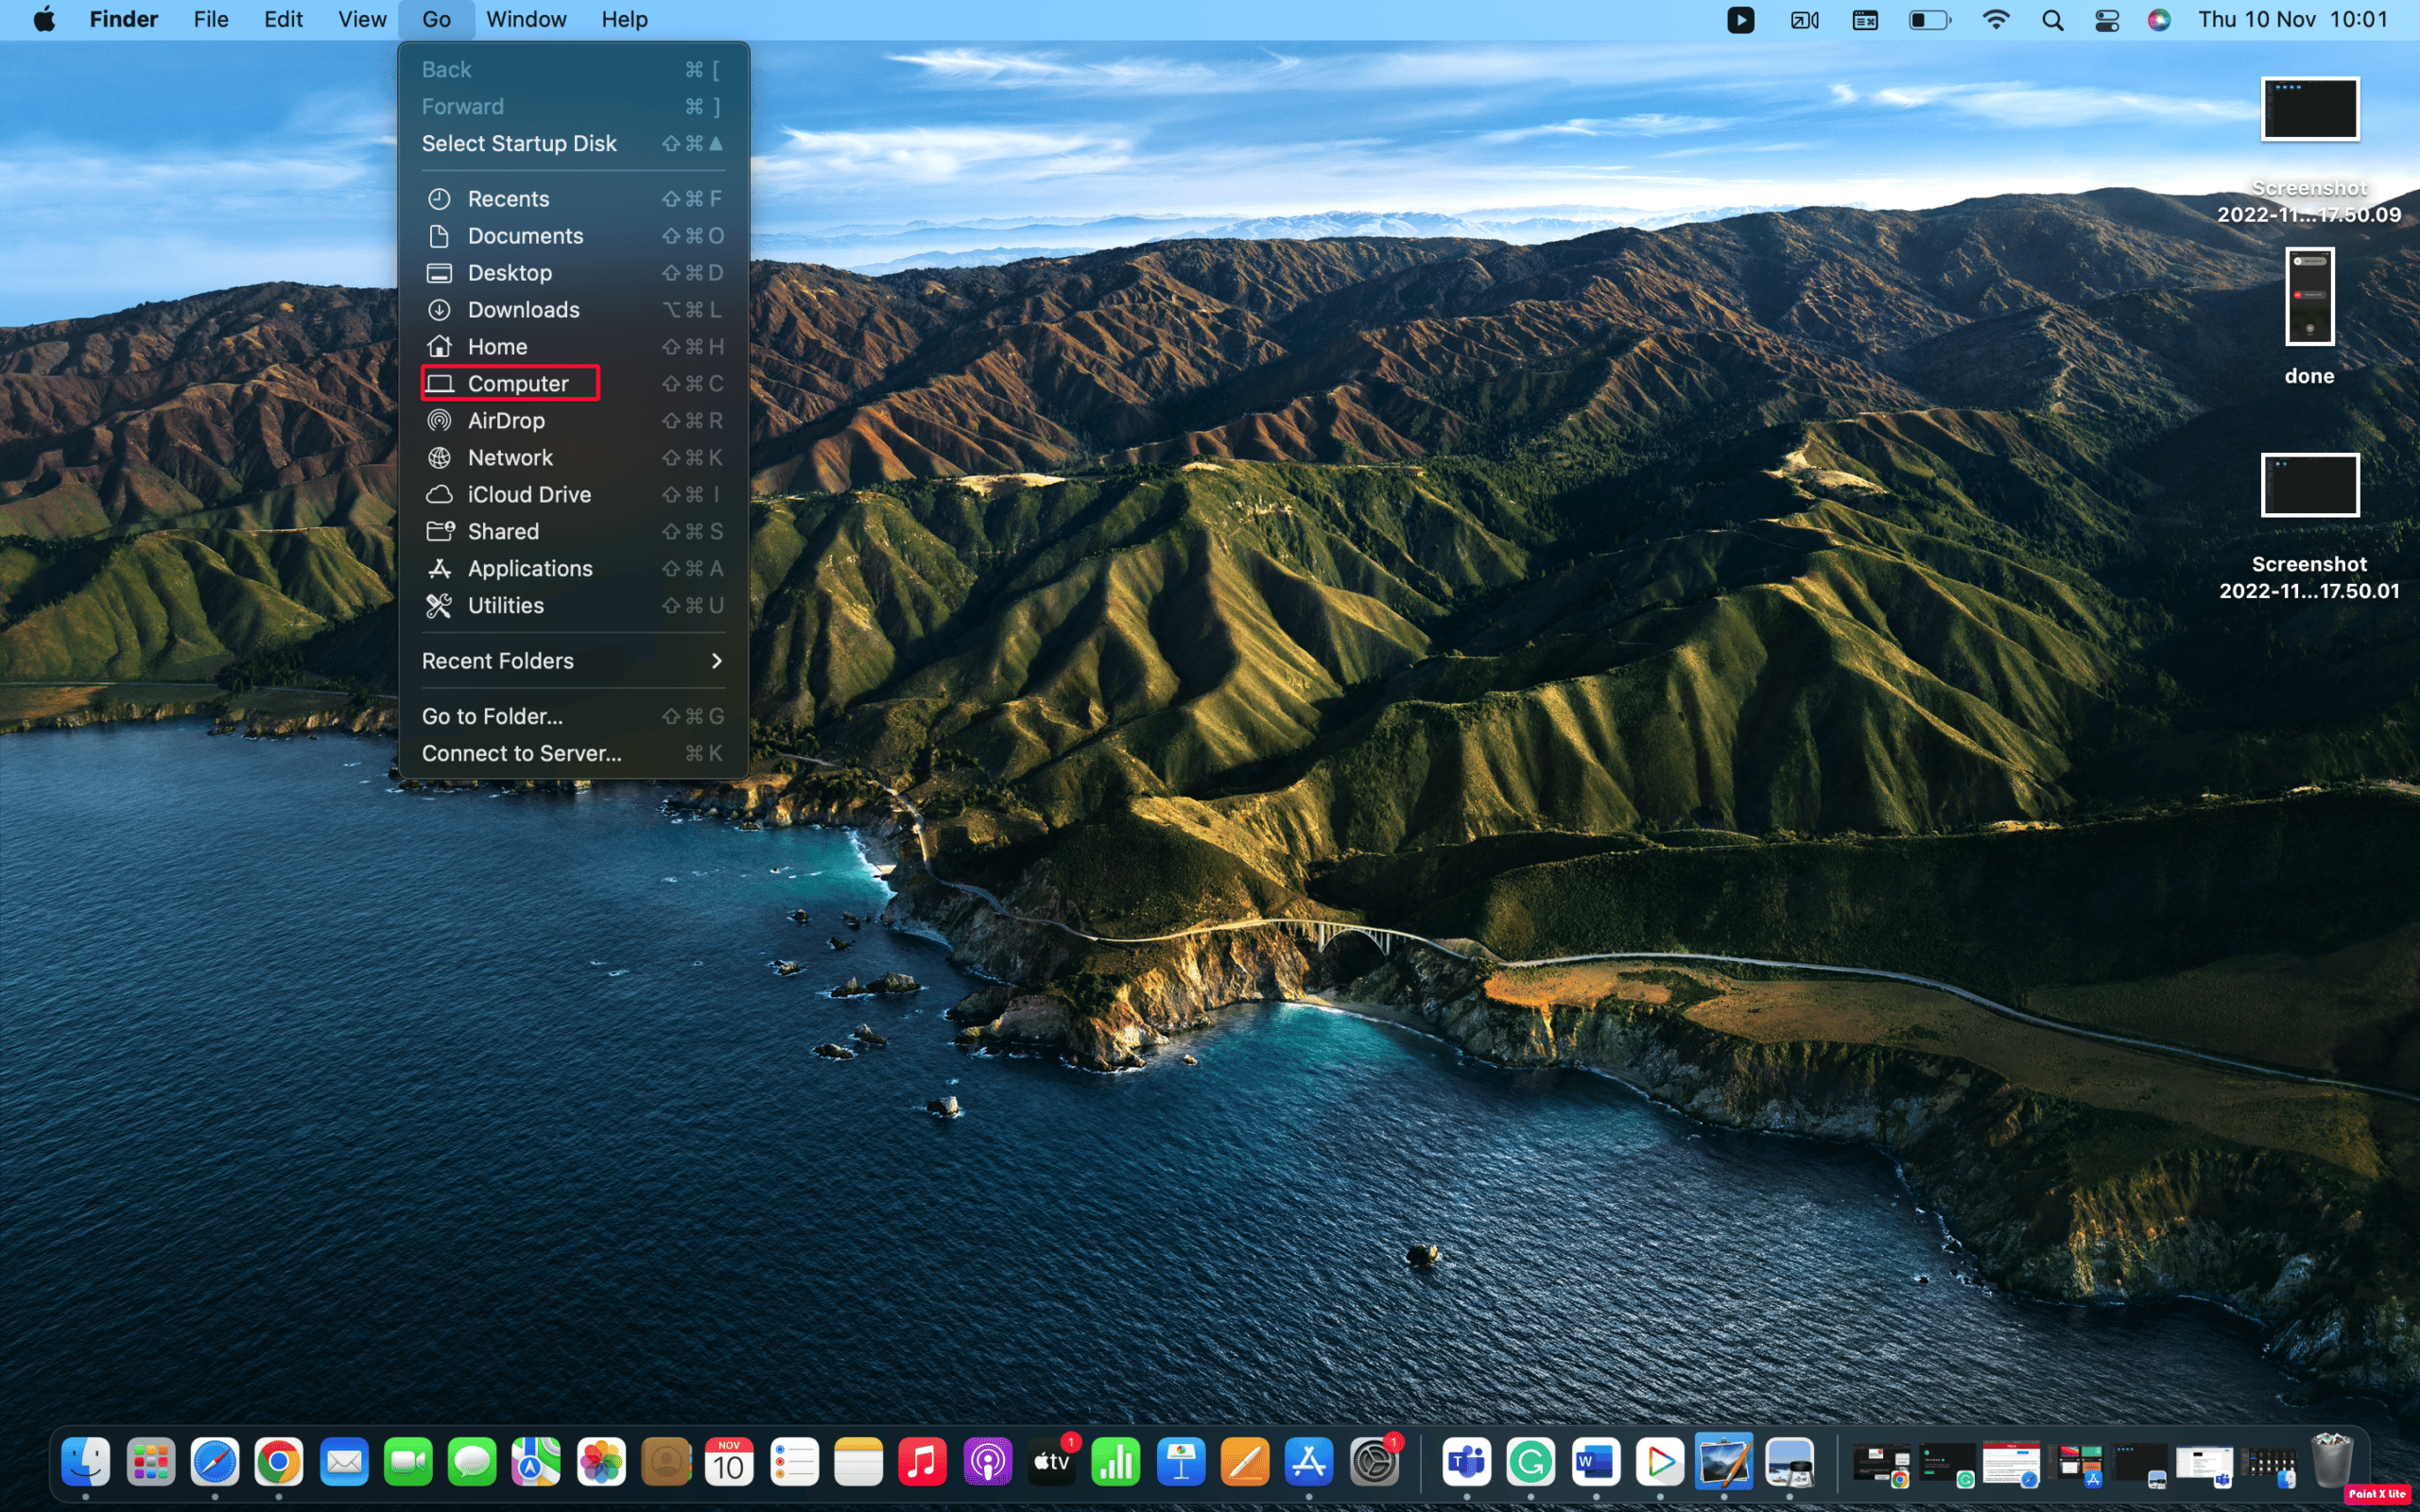This screenshot has width=2420, height=1512.
Task: Launch Google Chrome from Dock
Action: [x=279, y=1463]
